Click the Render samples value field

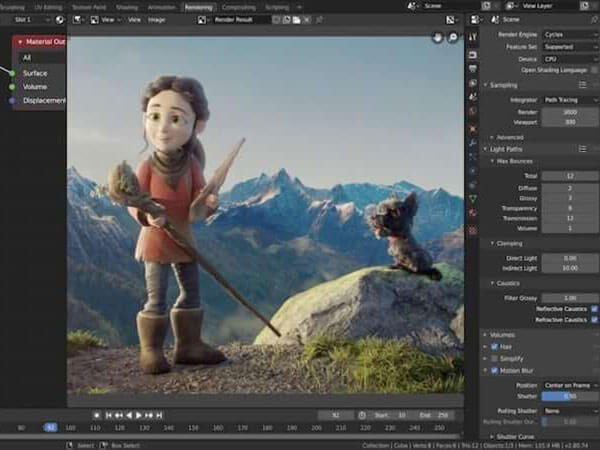(x=568, y=112)
